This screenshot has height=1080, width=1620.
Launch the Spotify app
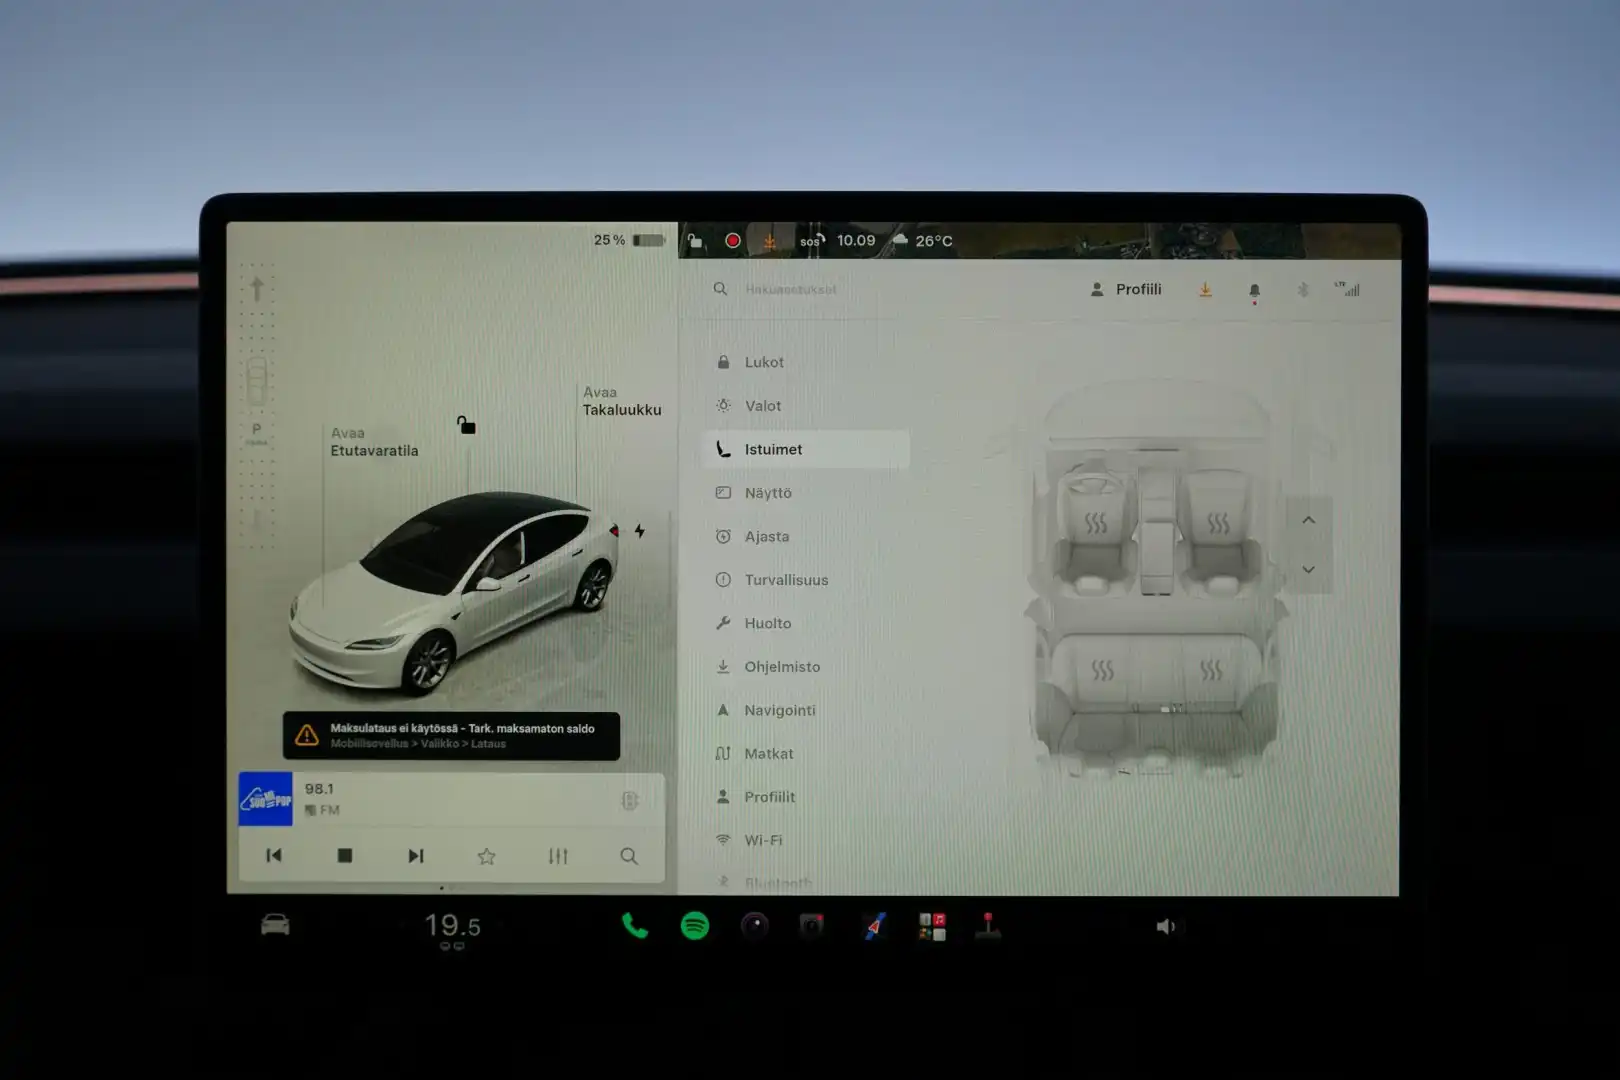[695, 926]
